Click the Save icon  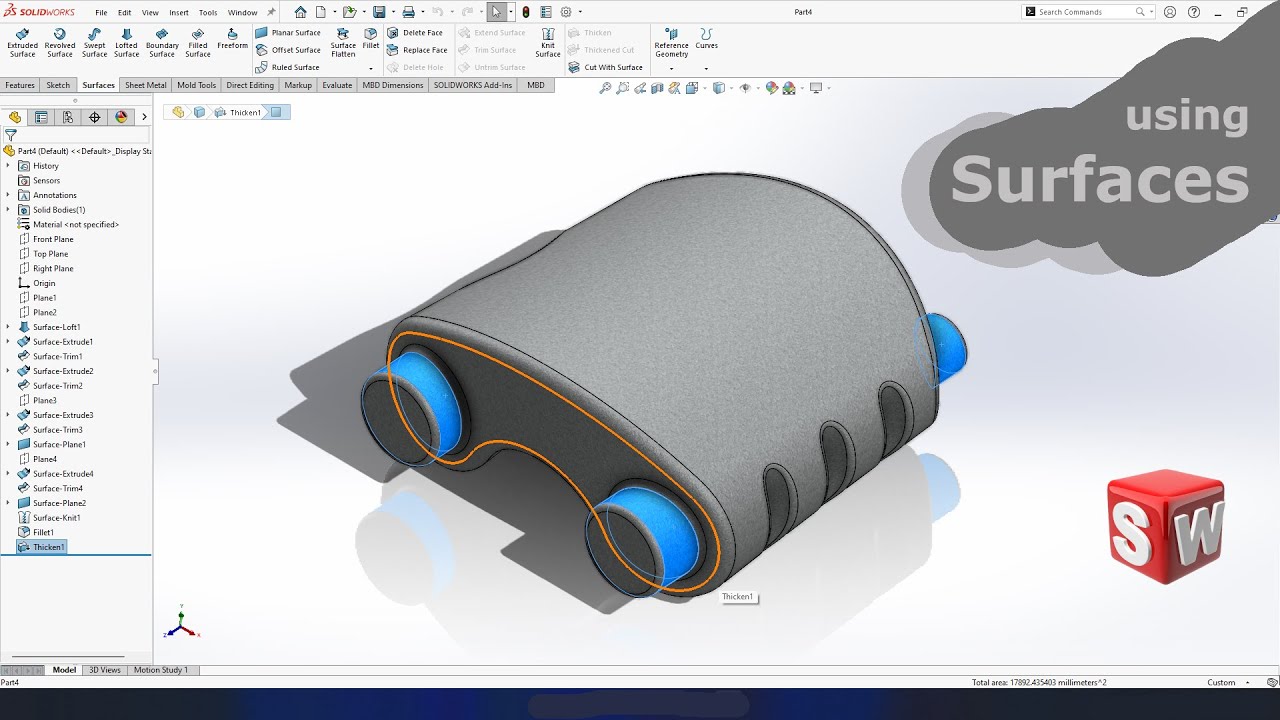[x=379, y=12]
